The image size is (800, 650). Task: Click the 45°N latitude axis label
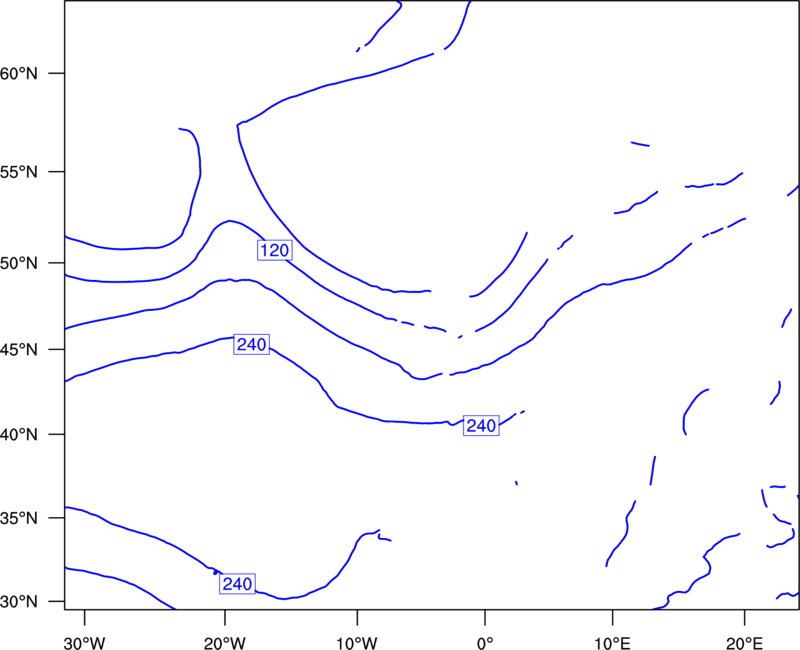click(x=19, y=349)
